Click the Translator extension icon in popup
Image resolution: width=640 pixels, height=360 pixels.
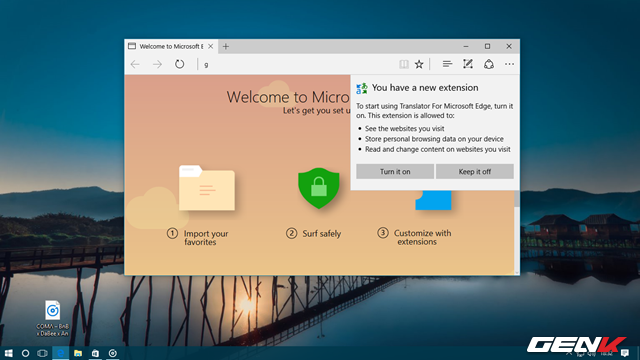362,88
